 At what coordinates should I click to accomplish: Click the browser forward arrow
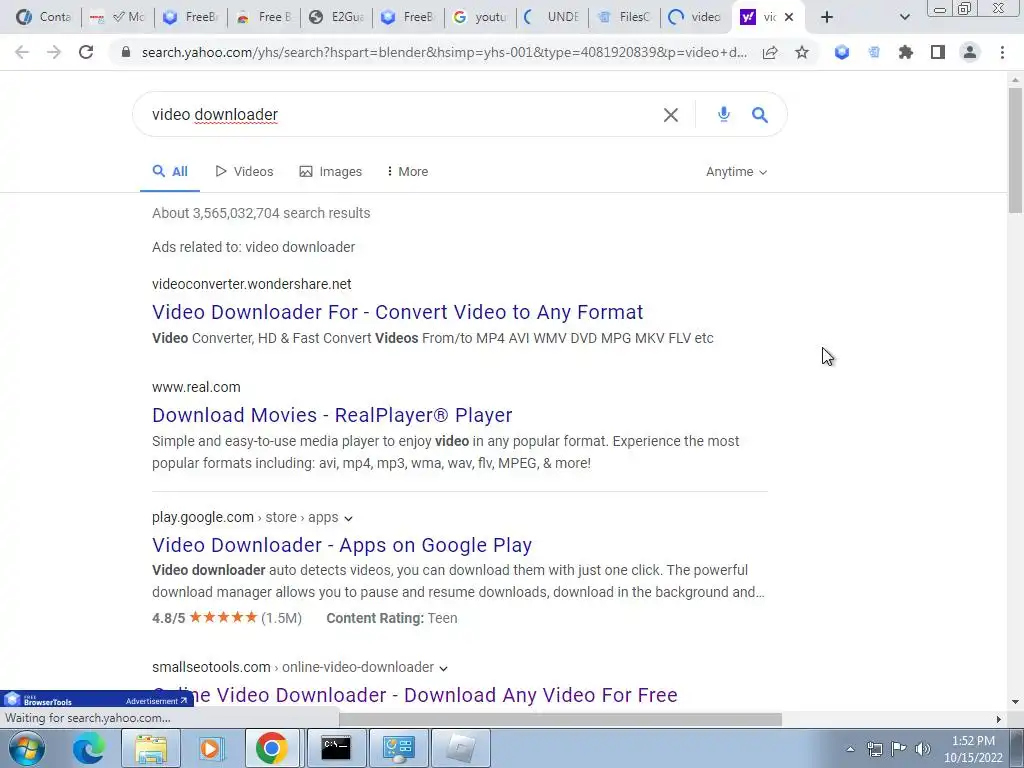click(54, 52)
